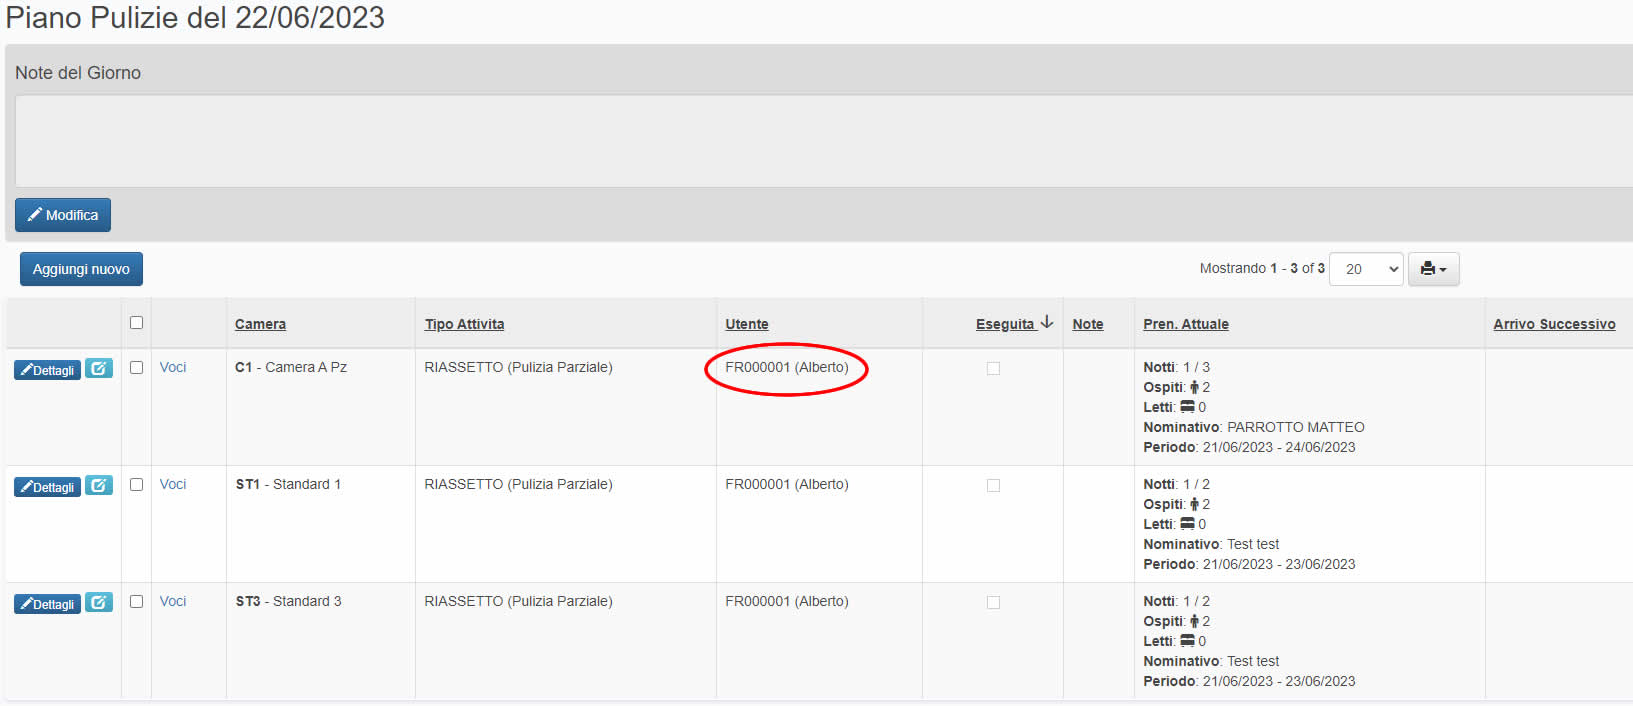Click the Aggiungi nuovo button
The width and height of the screenshot is (1633, 706).
pyautogui.click(x=81, y=269)
